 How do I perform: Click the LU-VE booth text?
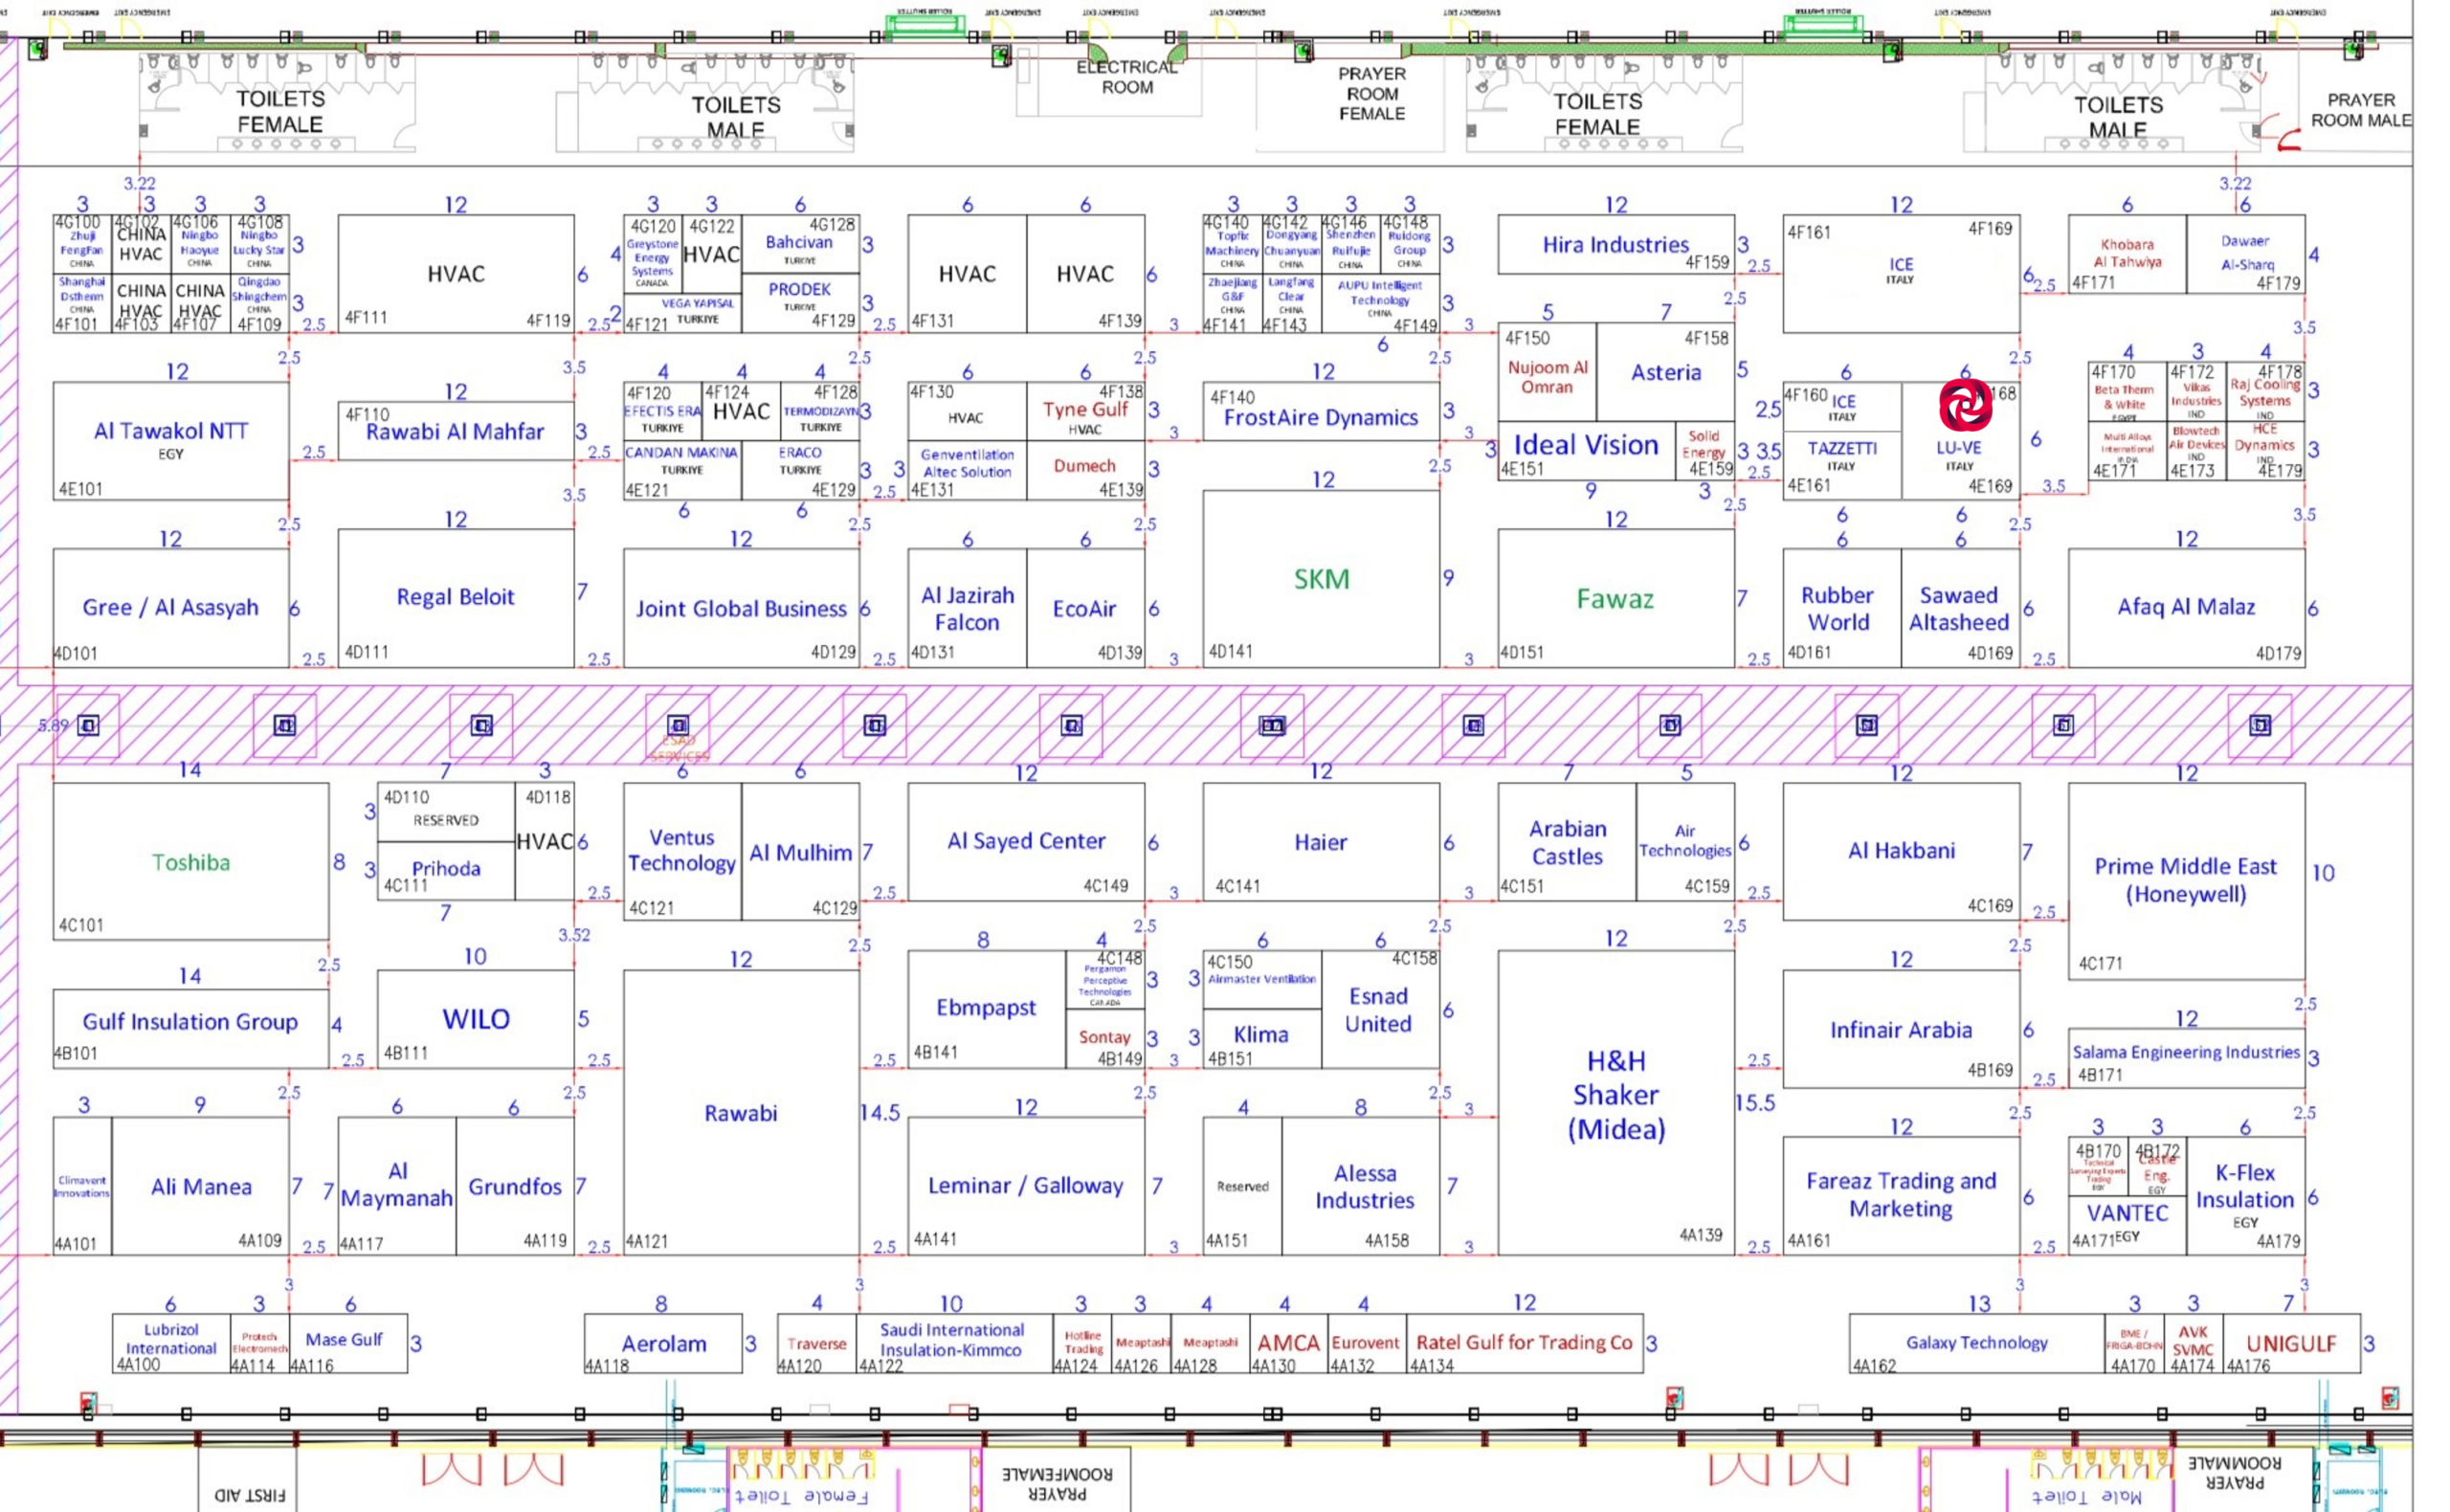point(1959,448)
